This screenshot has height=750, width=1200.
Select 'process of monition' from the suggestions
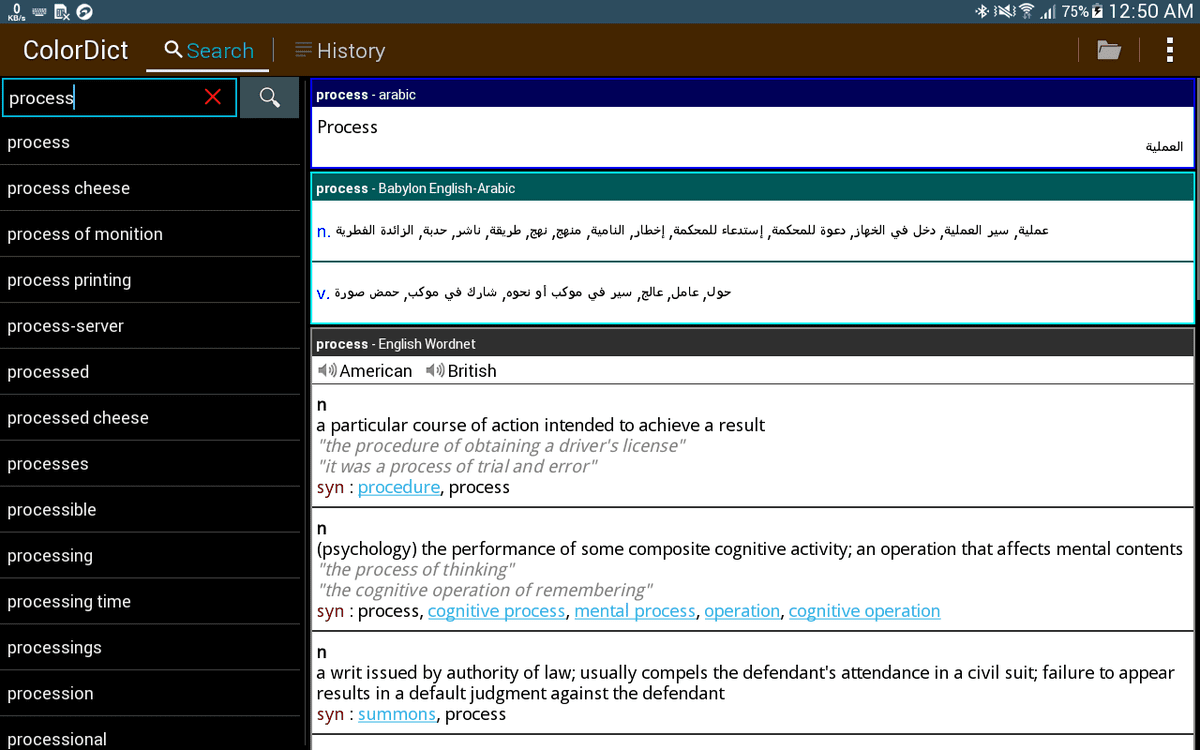[x=85, y=234]
